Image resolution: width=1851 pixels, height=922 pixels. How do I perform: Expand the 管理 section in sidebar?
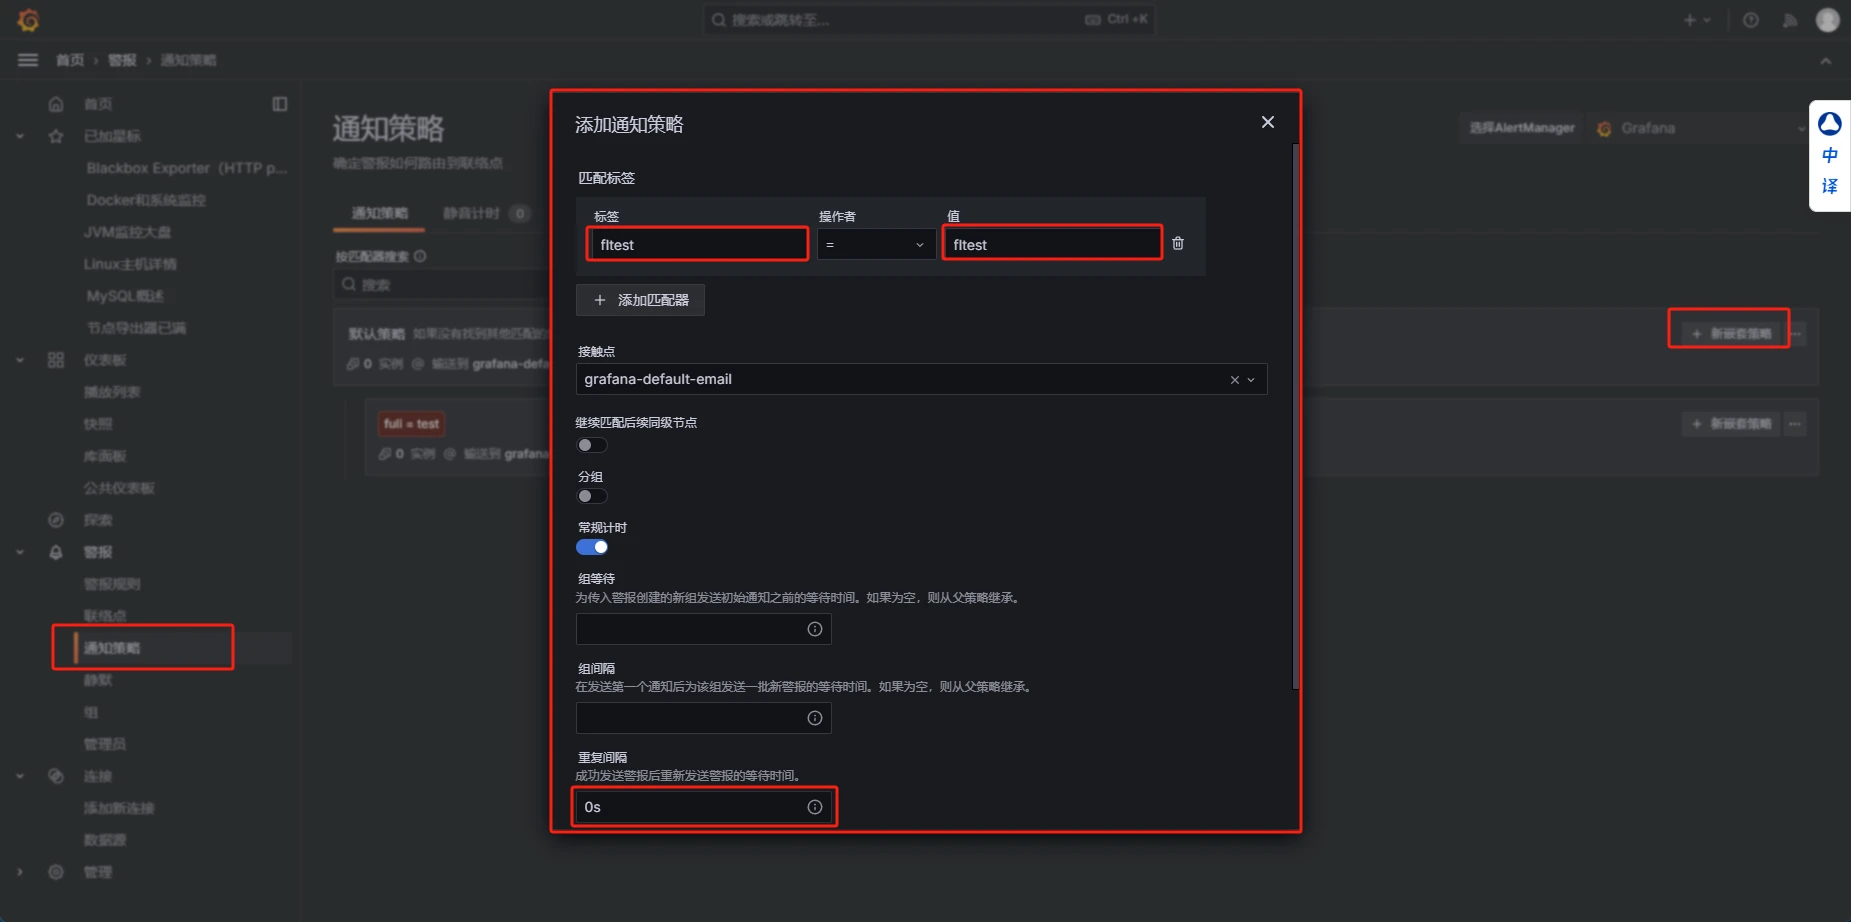point(19,872)
